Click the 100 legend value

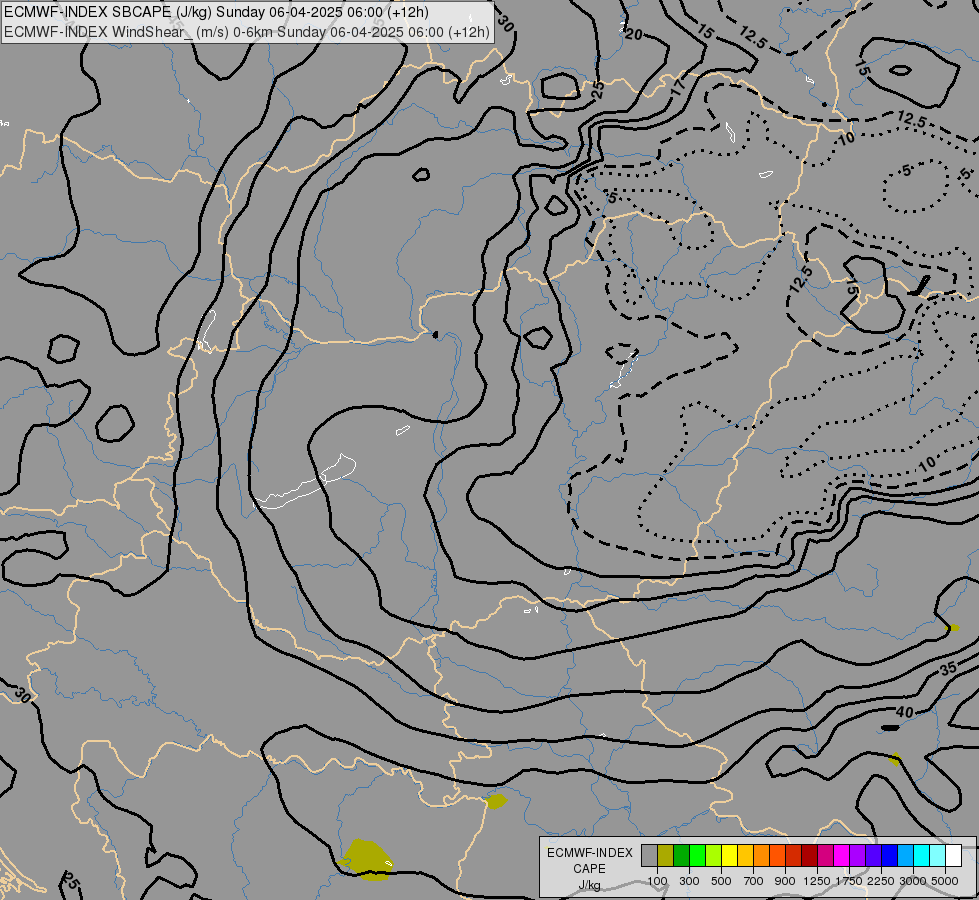click(657, 881)
